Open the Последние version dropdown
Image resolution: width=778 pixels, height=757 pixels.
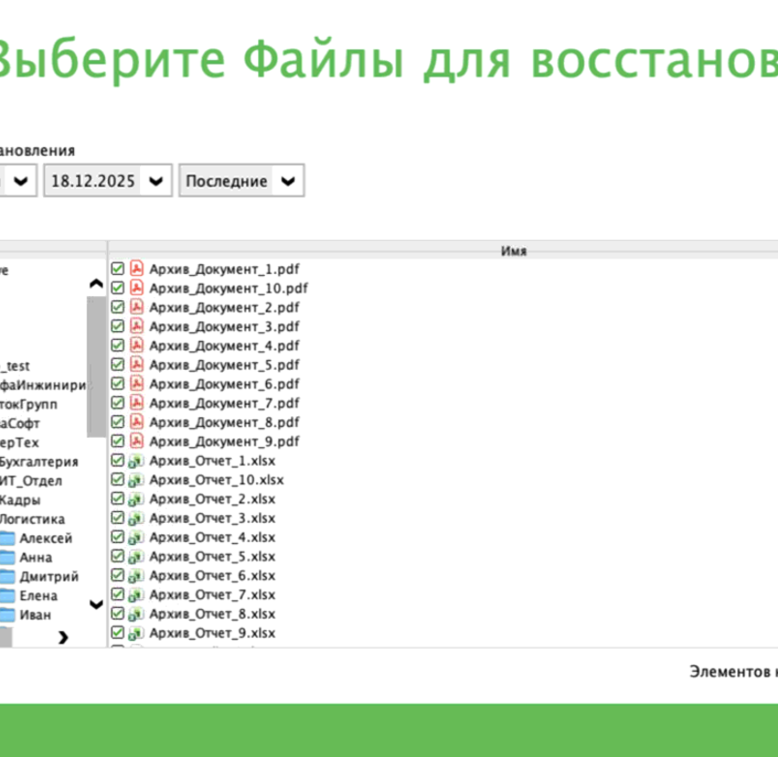241,181
